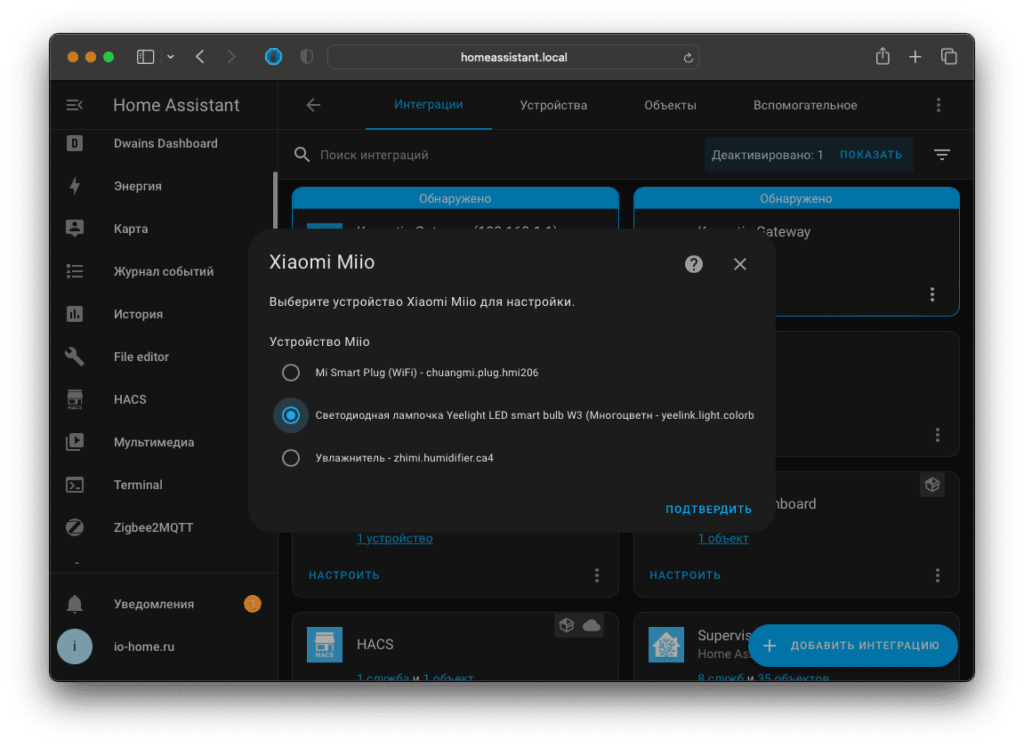Select Mi Smart Plug (WiFi) radio option
The image size is (1024, 747).
[291, 373]
